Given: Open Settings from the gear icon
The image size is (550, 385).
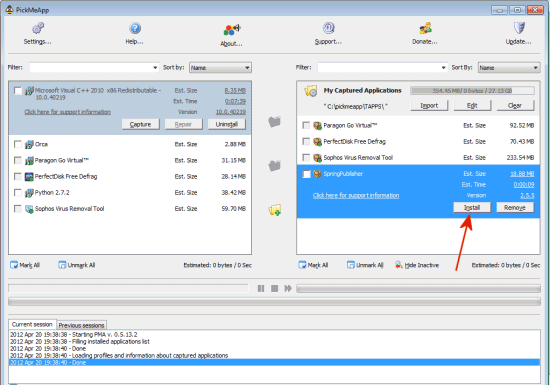Looking at the screenshot, I should click(38, 29).
